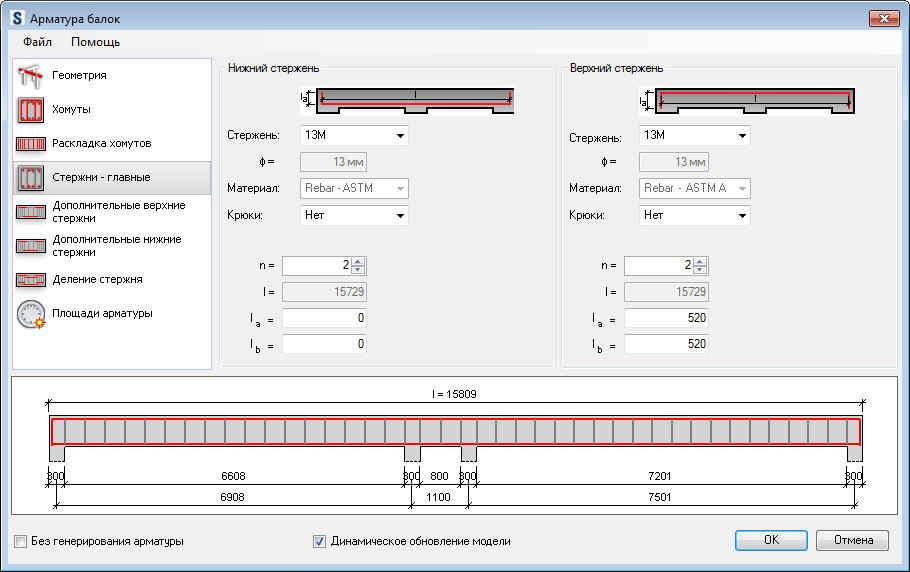Click the bottom bar lb input field

click(324, 345)
